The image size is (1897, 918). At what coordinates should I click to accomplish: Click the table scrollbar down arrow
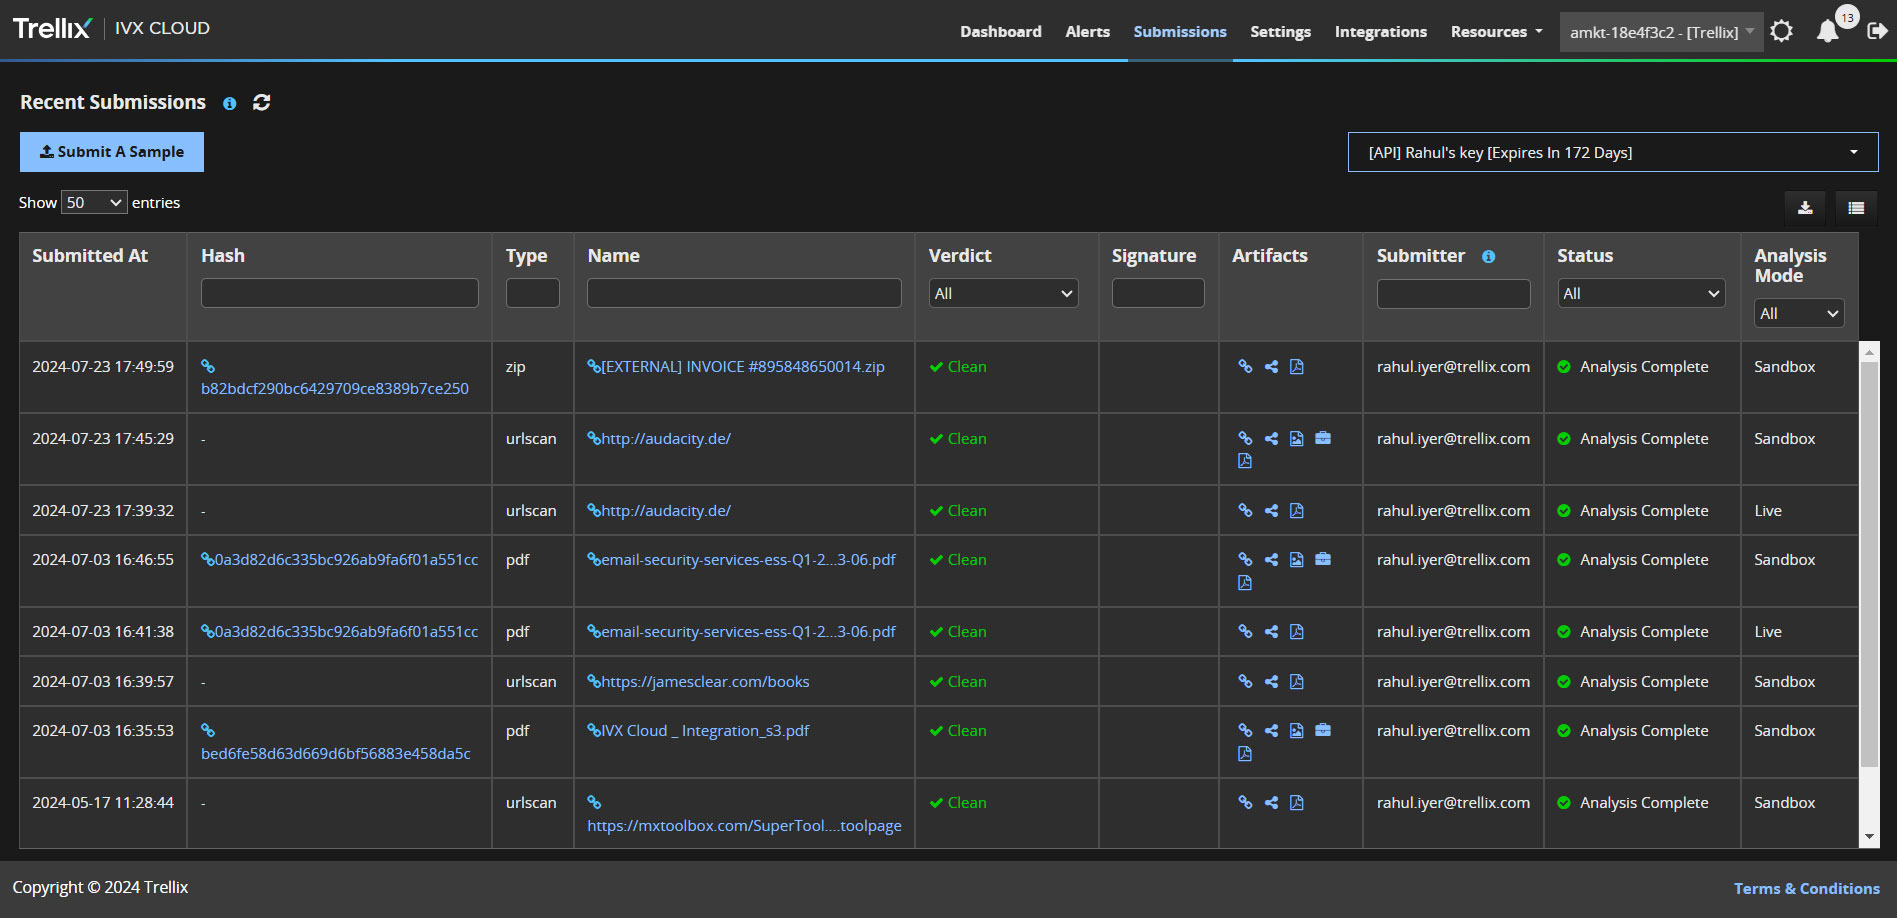1869,838
